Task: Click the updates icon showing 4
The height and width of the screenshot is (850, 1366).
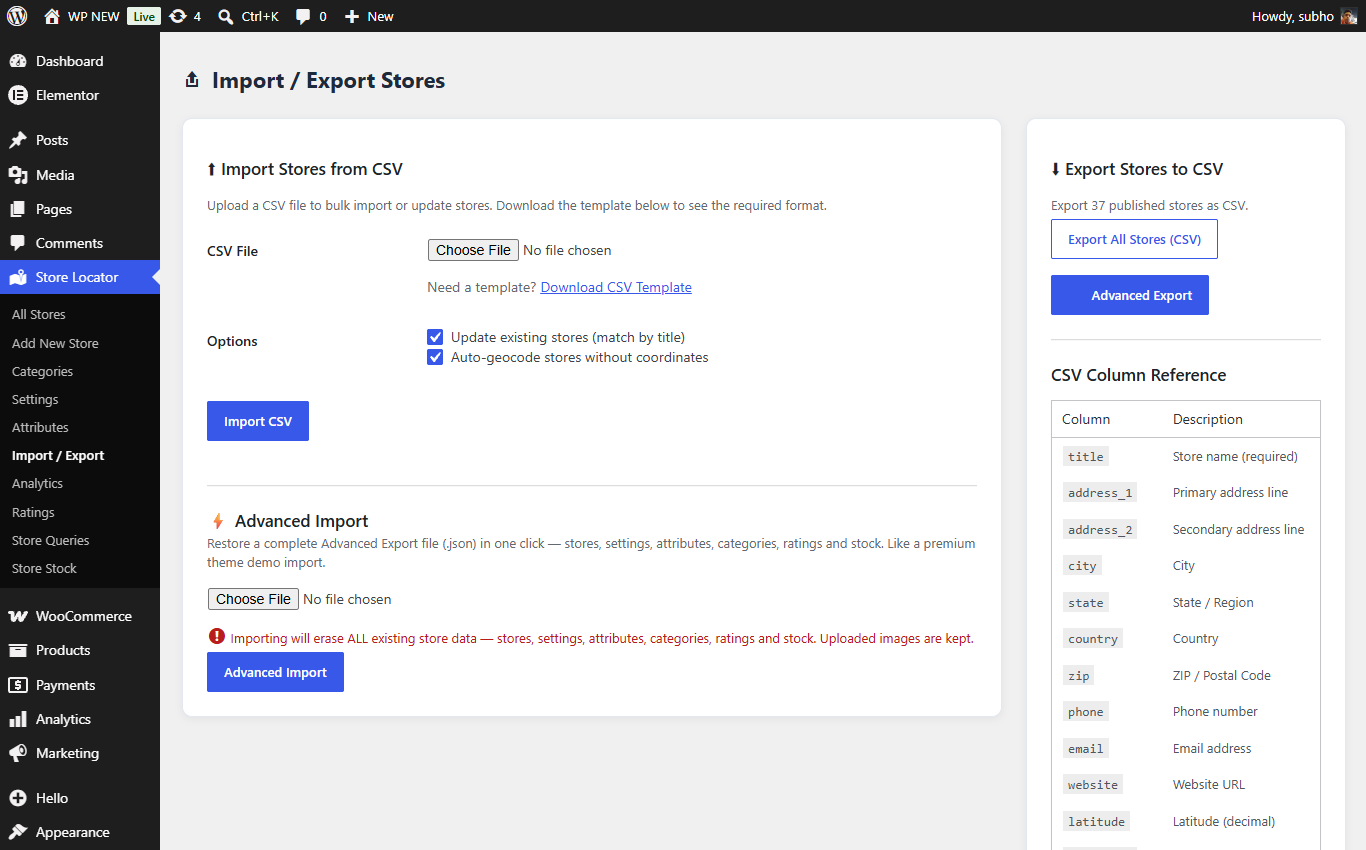Action: [178, 16]
